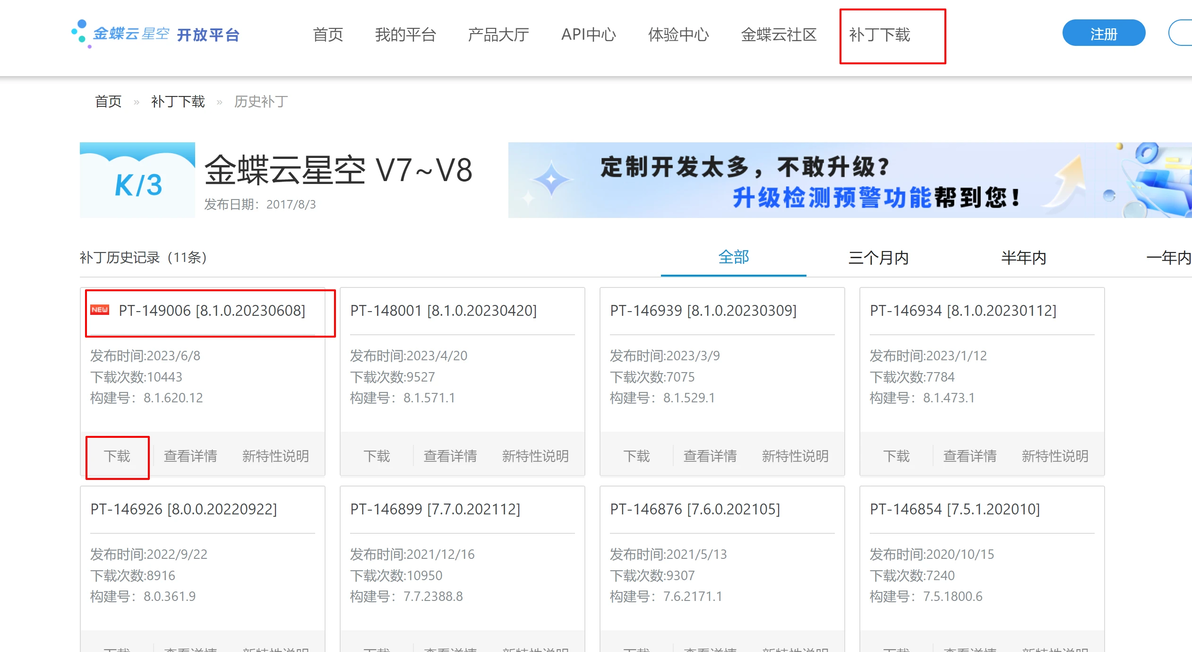This screenshot has height=652, width=1192.
Task: Open the 升级检测预警功能 banner
Action: pos(850,180)
